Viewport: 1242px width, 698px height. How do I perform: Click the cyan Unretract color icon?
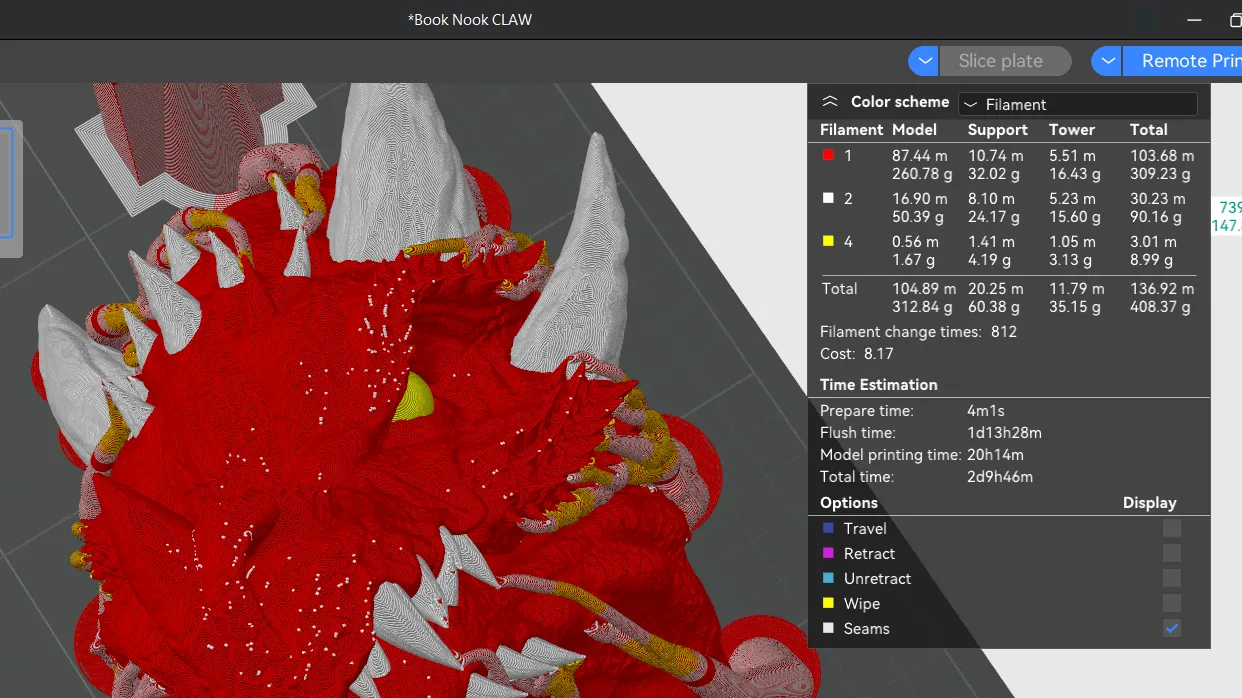click(827, 578)
